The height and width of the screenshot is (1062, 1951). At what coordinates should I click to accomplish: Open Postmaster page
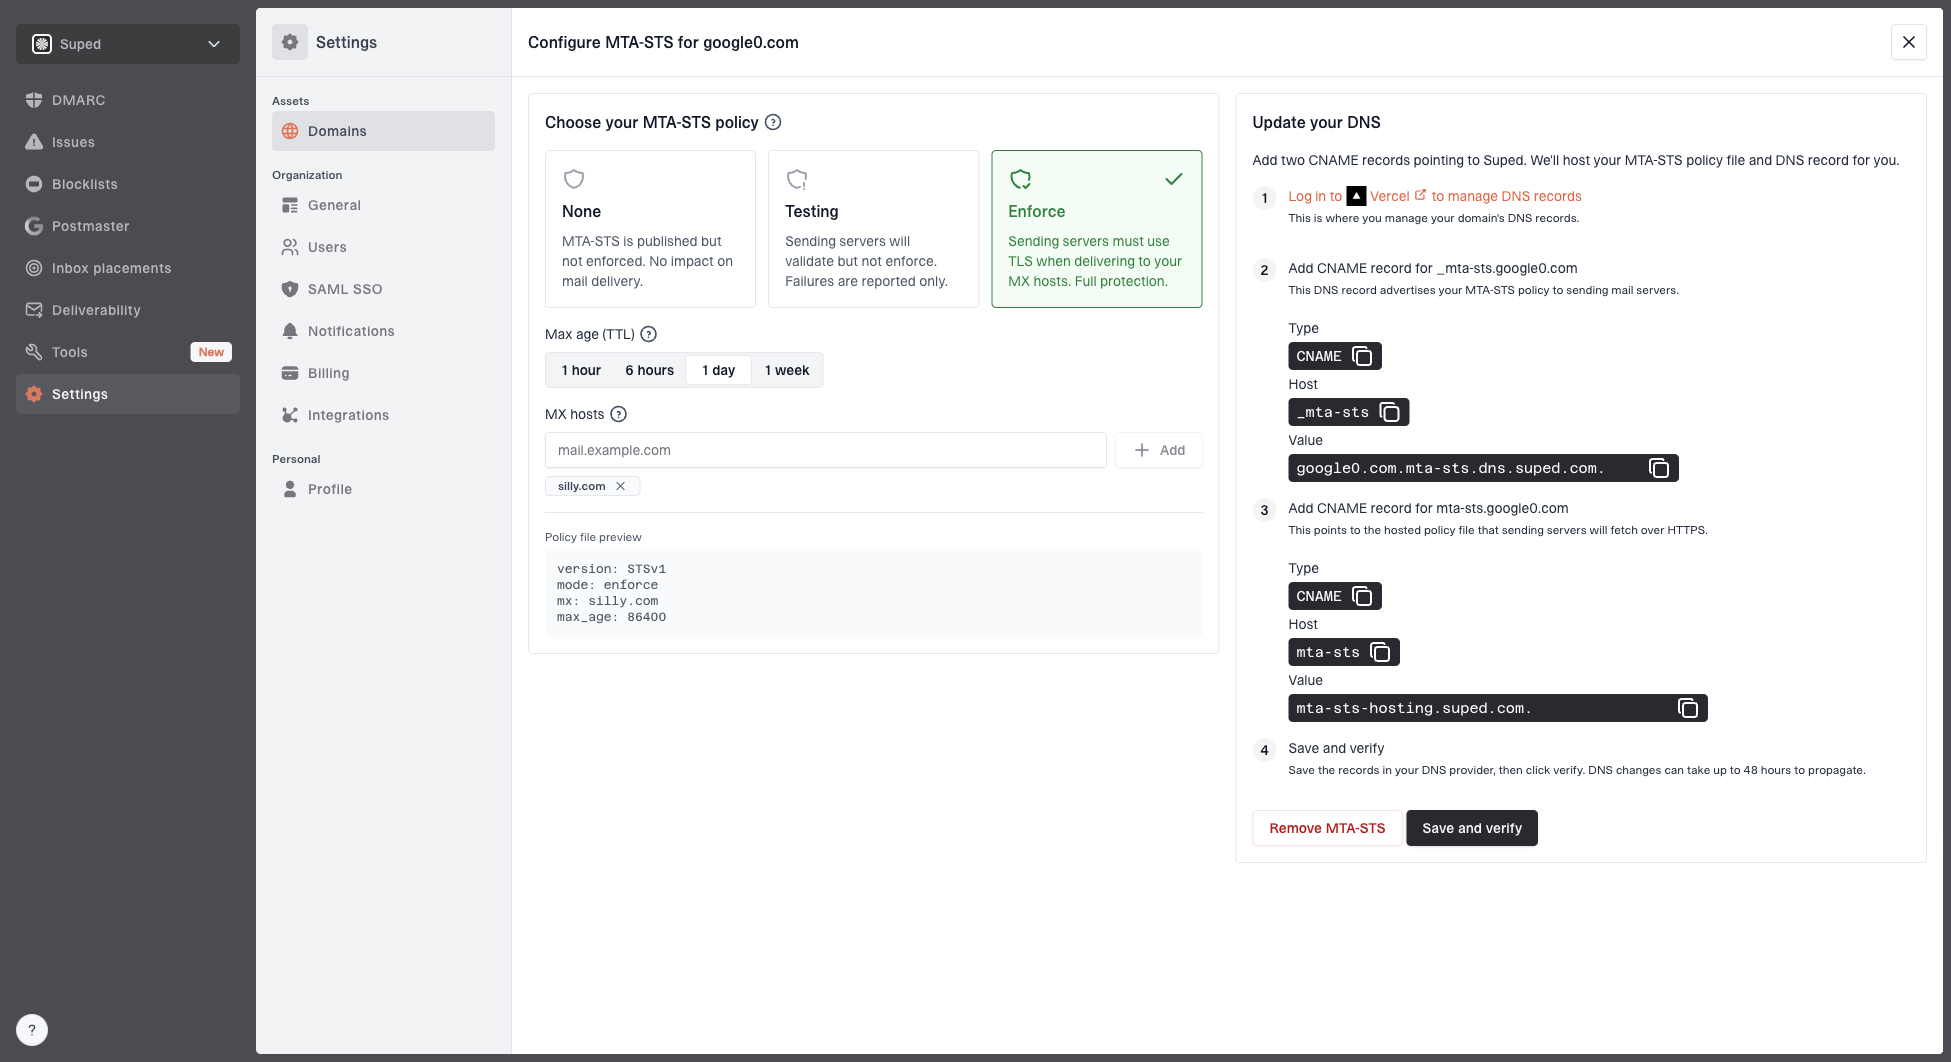[x=128, y=226]
